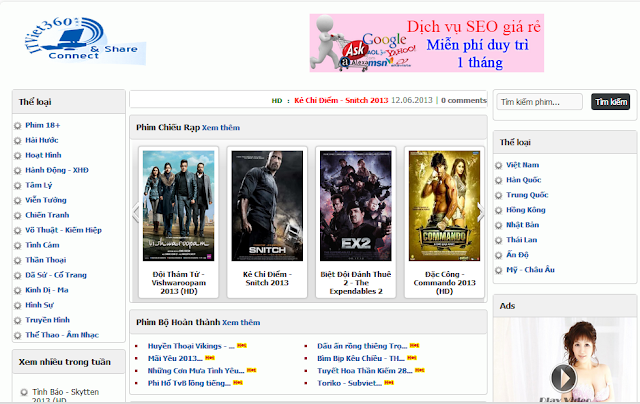
Task: Open the Hài Hước category
Action: pos(42,140)
